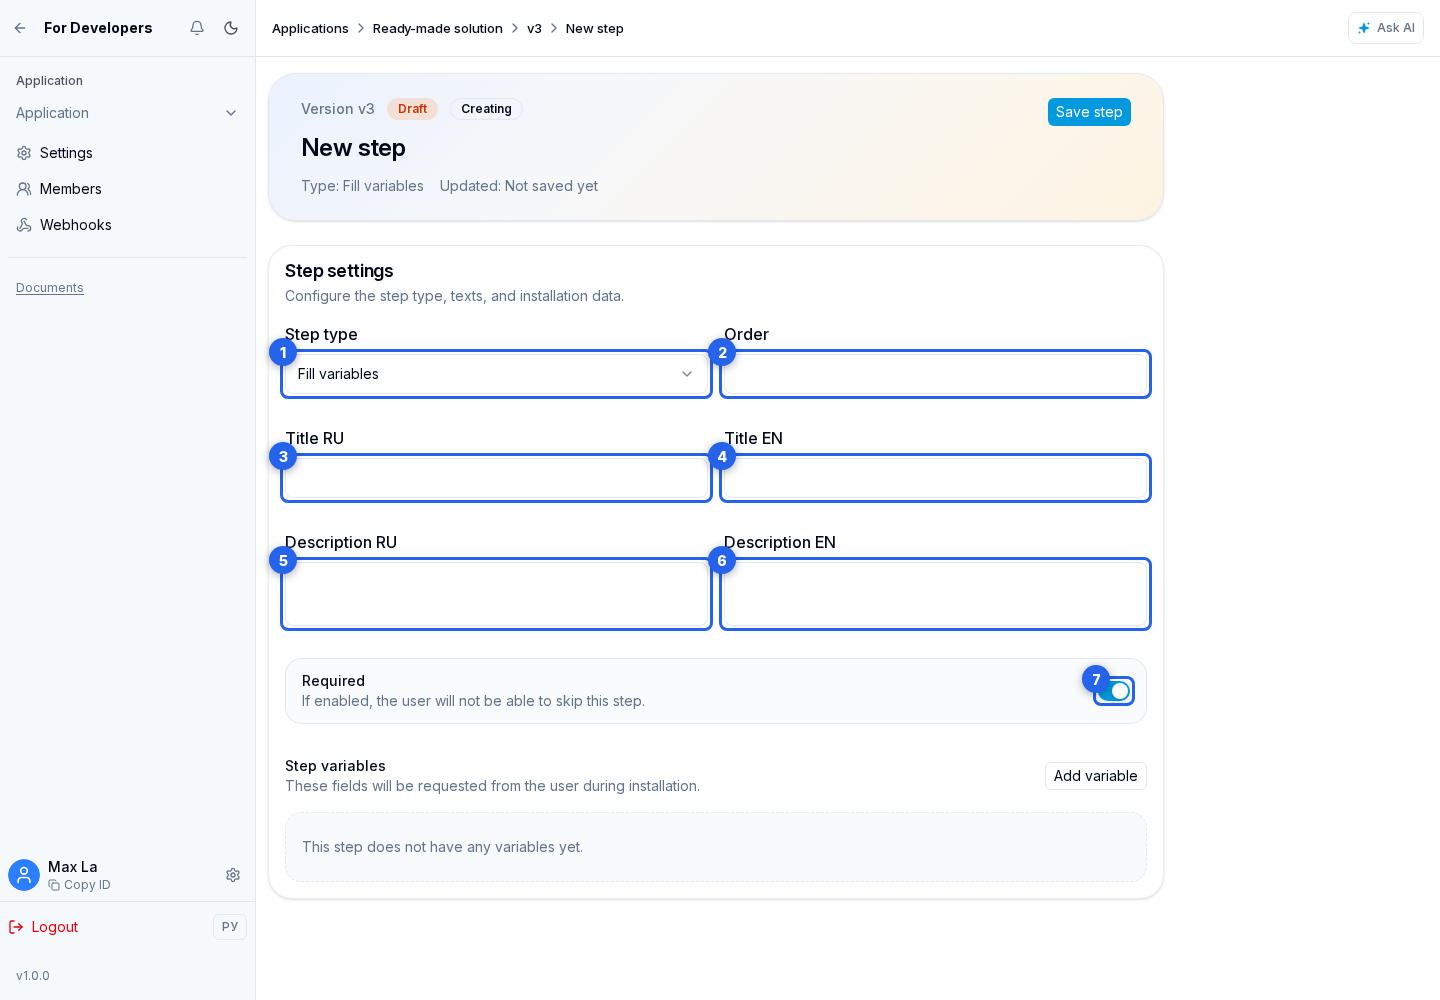Open Ask AI sparkle button

coord(1386,28)
